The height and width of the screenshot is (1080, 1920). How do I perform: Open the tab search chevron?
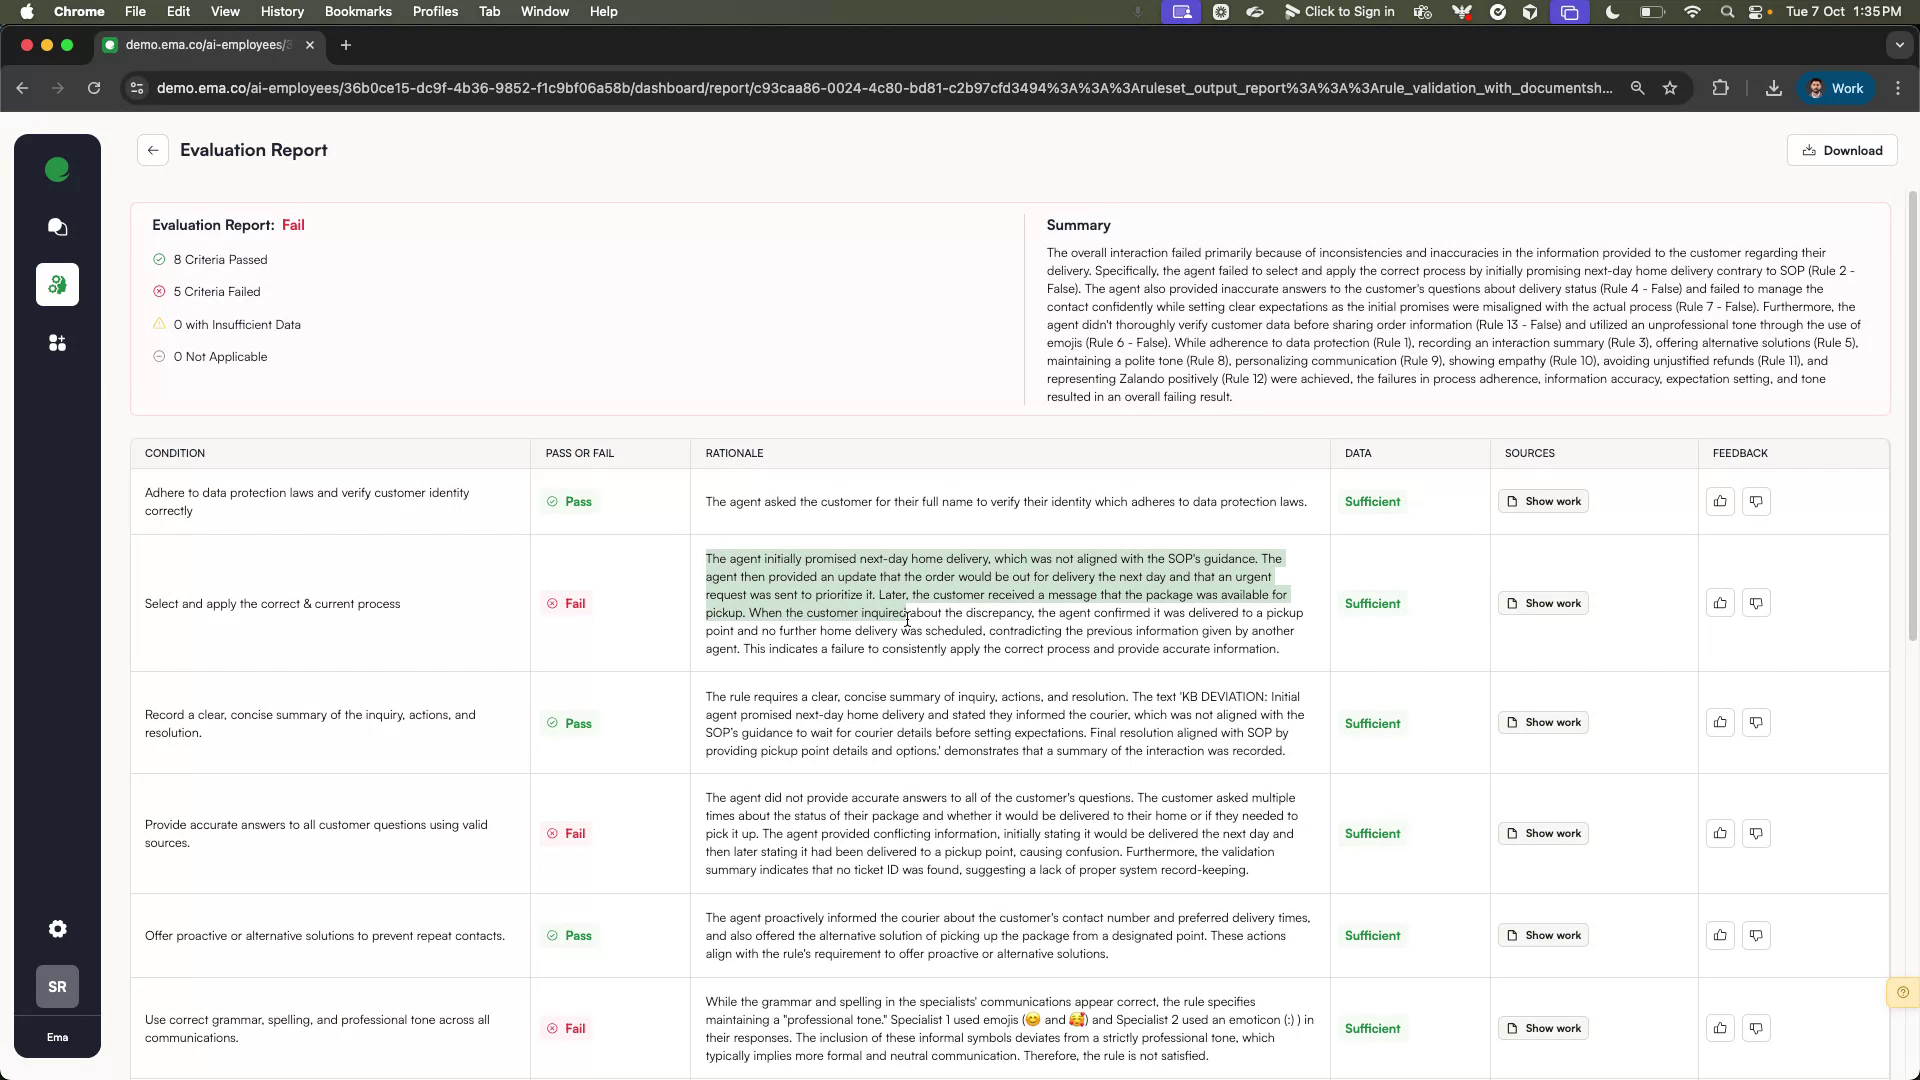tap(1900, 45)
